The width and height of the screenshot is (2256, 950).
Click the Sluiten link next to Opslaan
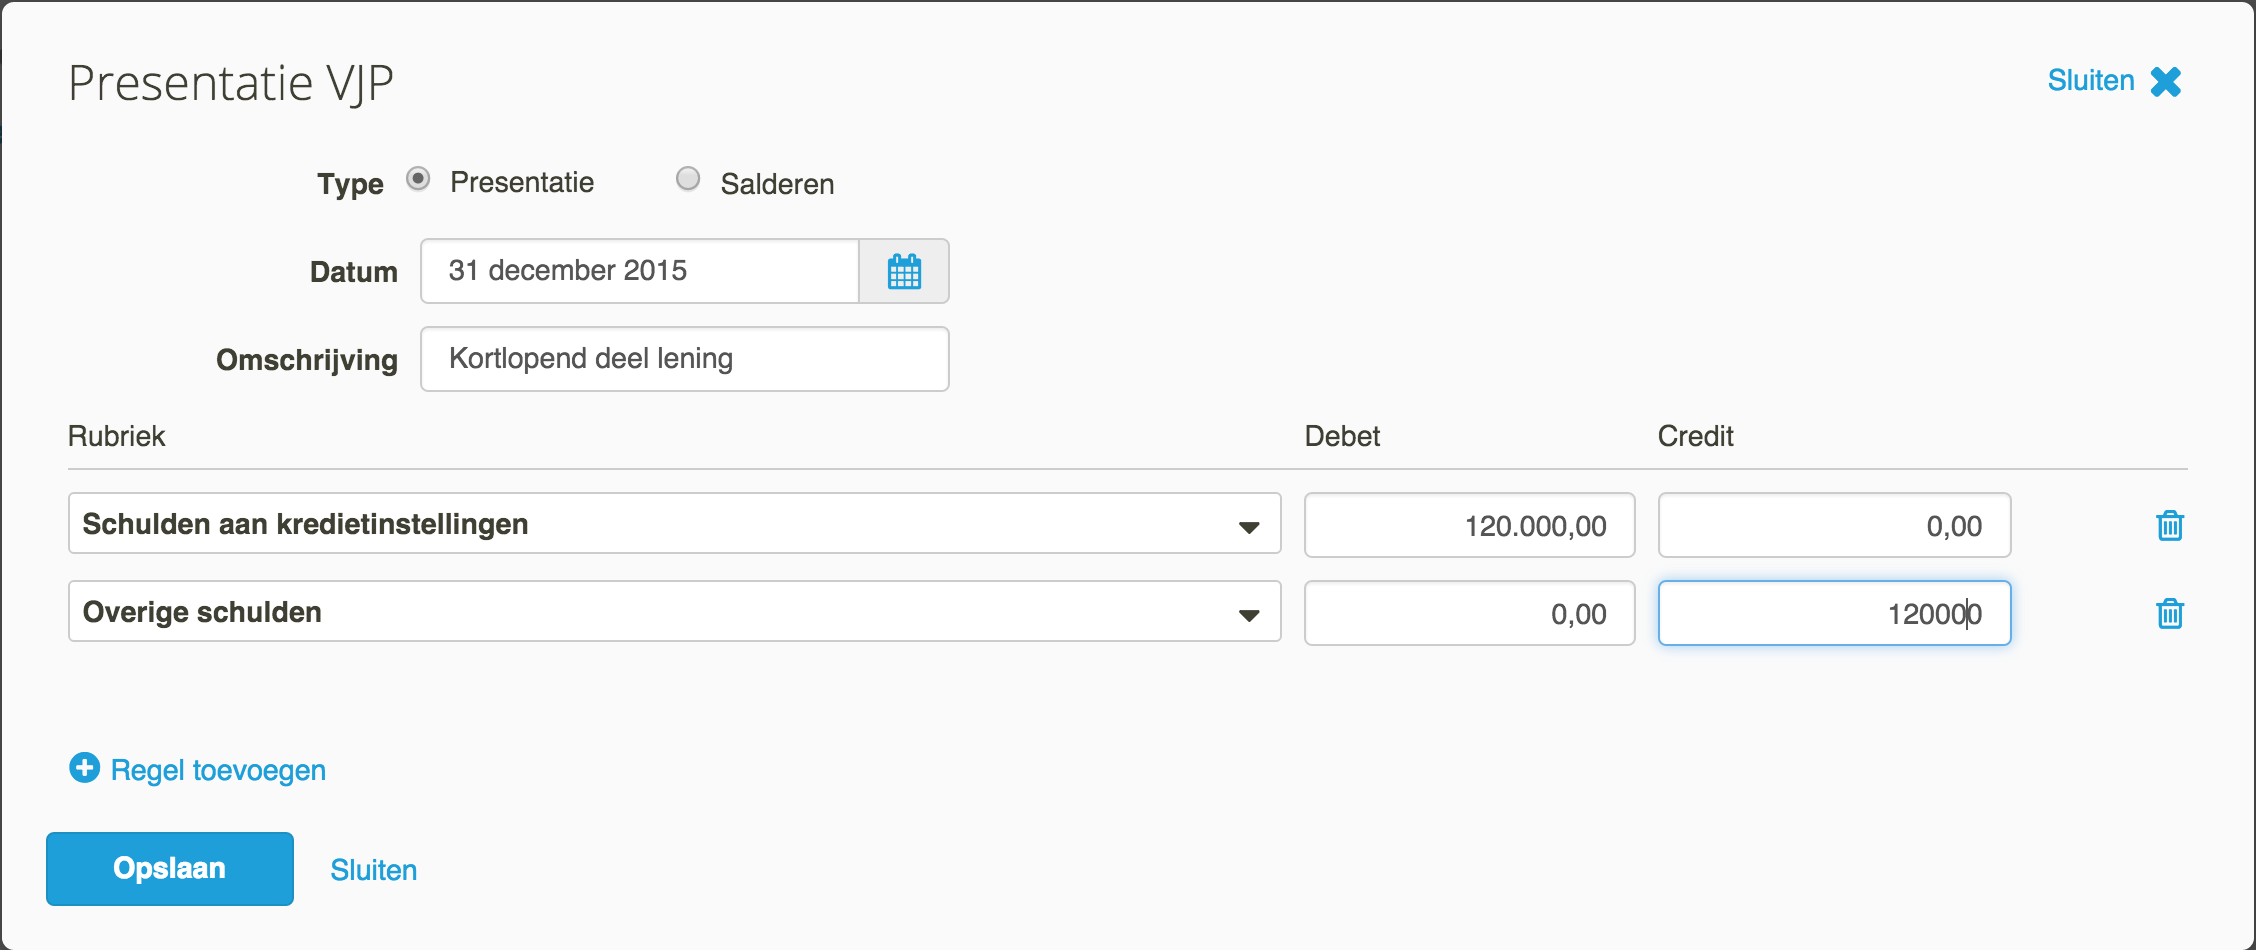pyautogui.click(x=373, y=870)
